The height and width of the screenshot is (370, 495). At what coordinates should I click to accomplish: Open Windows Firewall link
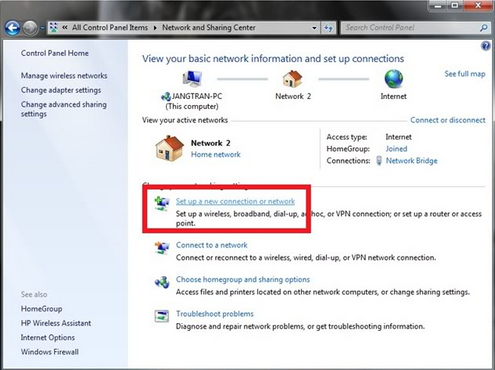point(50,352)
